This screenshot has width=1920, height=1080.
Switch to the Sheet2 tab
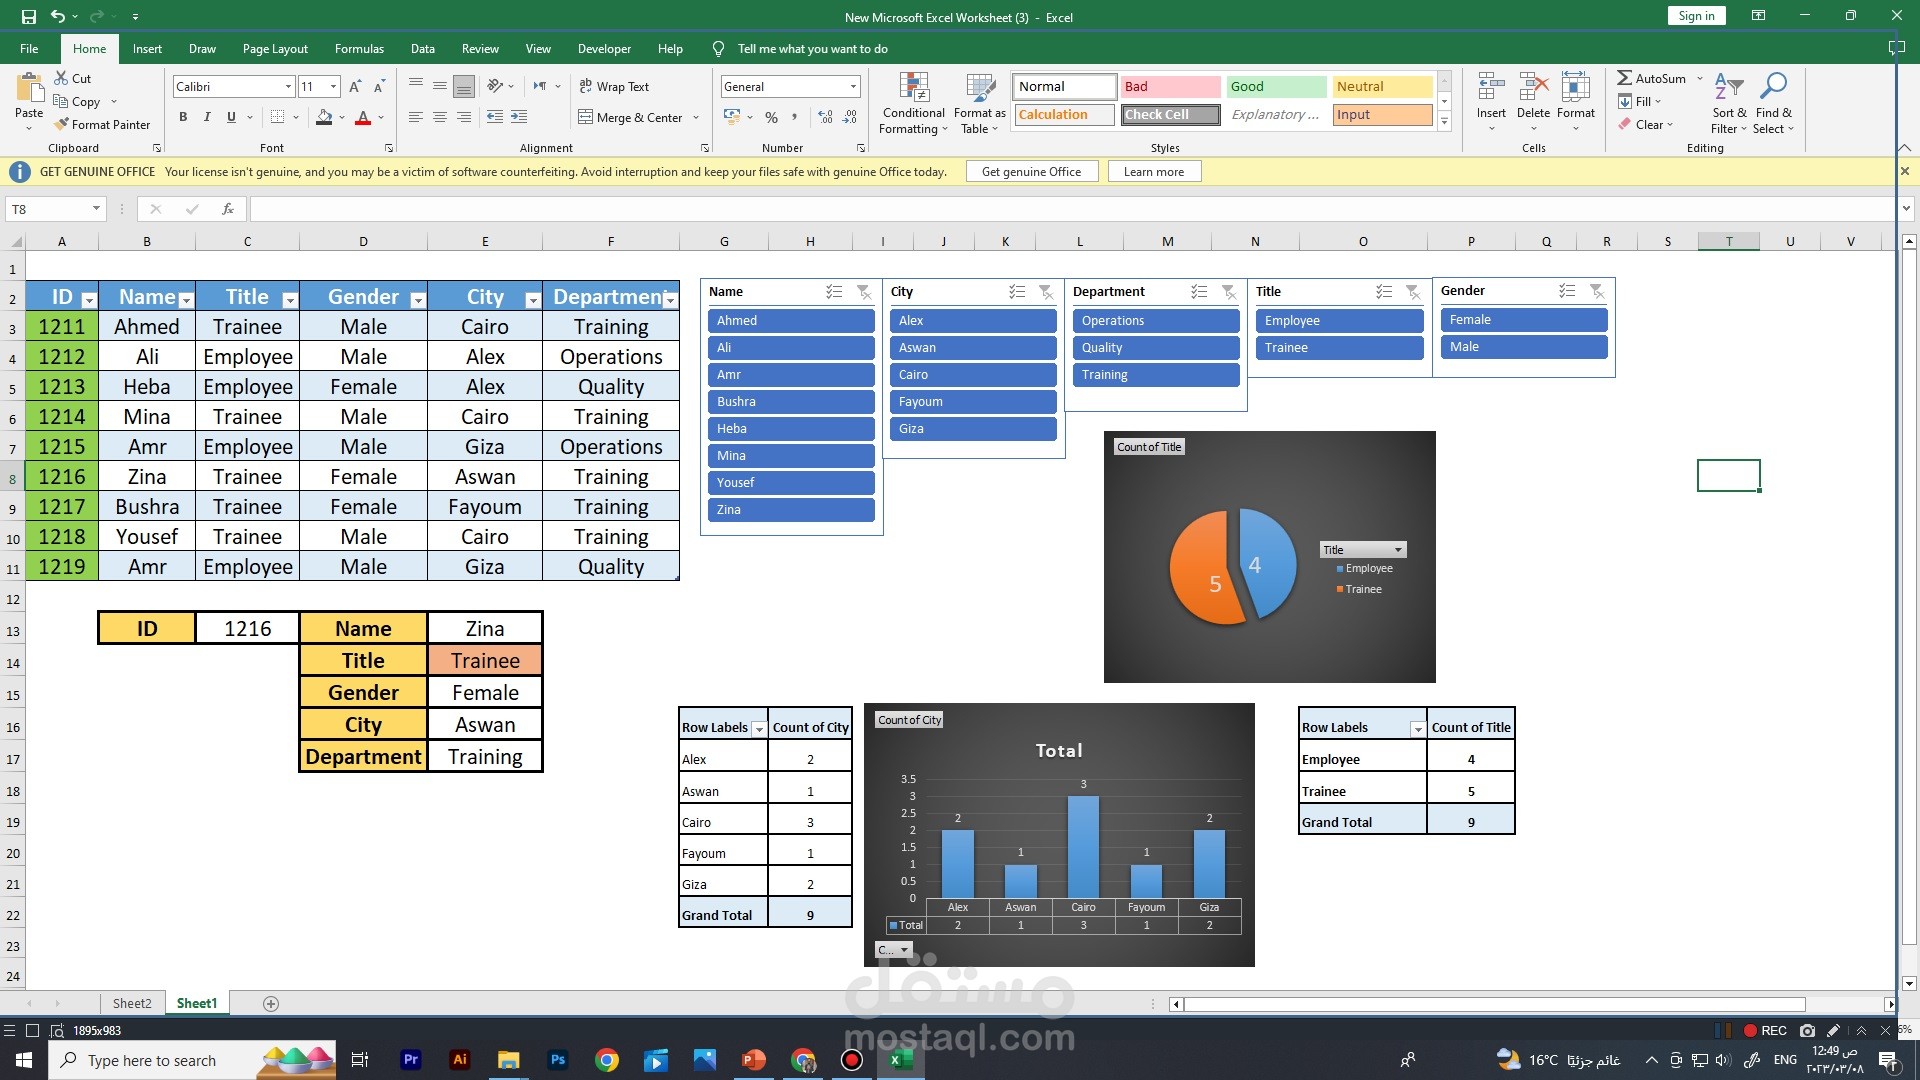pyautogui.click(x=132, y=1003)
